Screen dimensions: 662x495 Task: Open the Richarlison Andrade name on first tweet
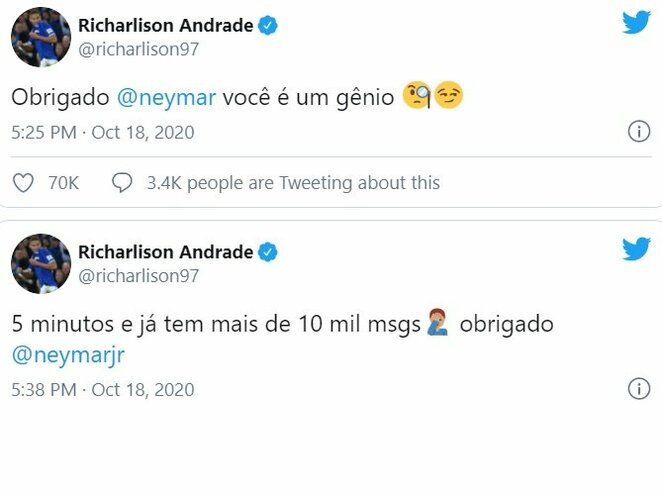[165, 26]
